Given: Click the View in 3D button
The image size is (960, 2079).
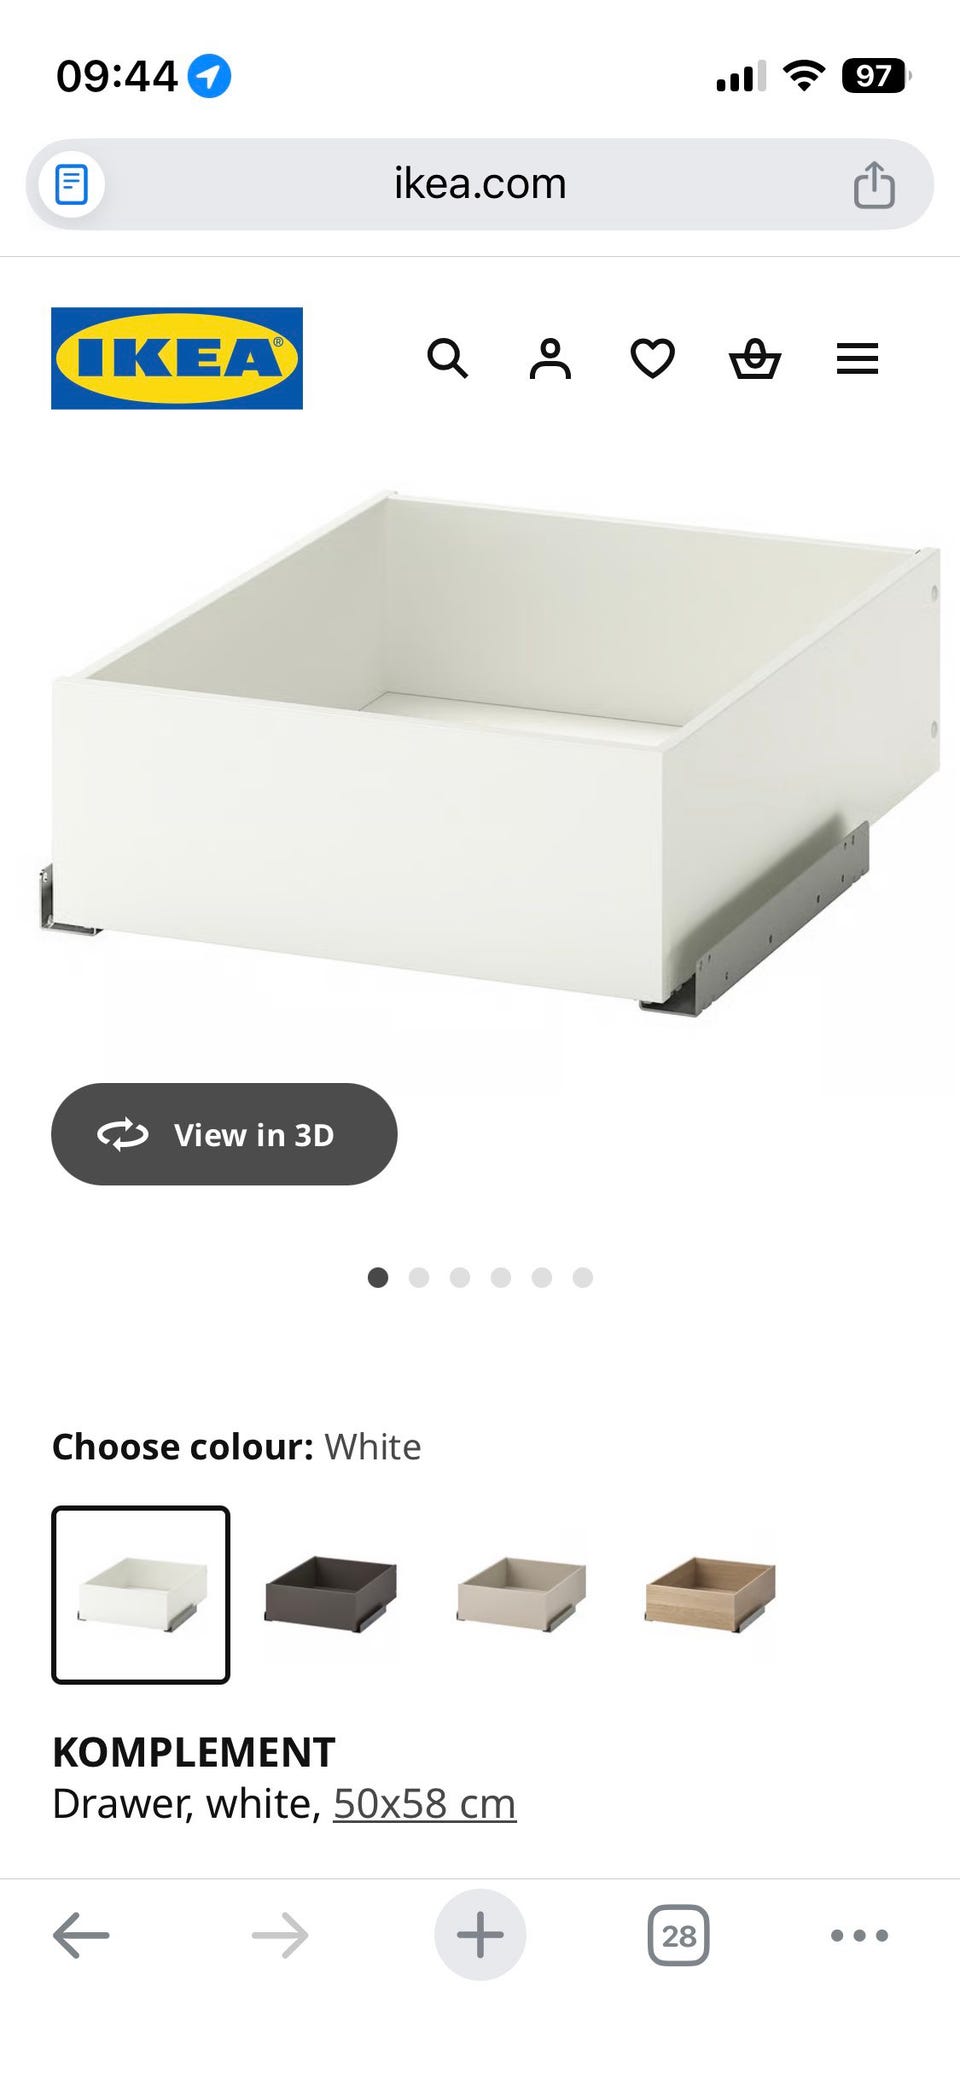Looking at the screenshot, I should [x=224, y=1134].
